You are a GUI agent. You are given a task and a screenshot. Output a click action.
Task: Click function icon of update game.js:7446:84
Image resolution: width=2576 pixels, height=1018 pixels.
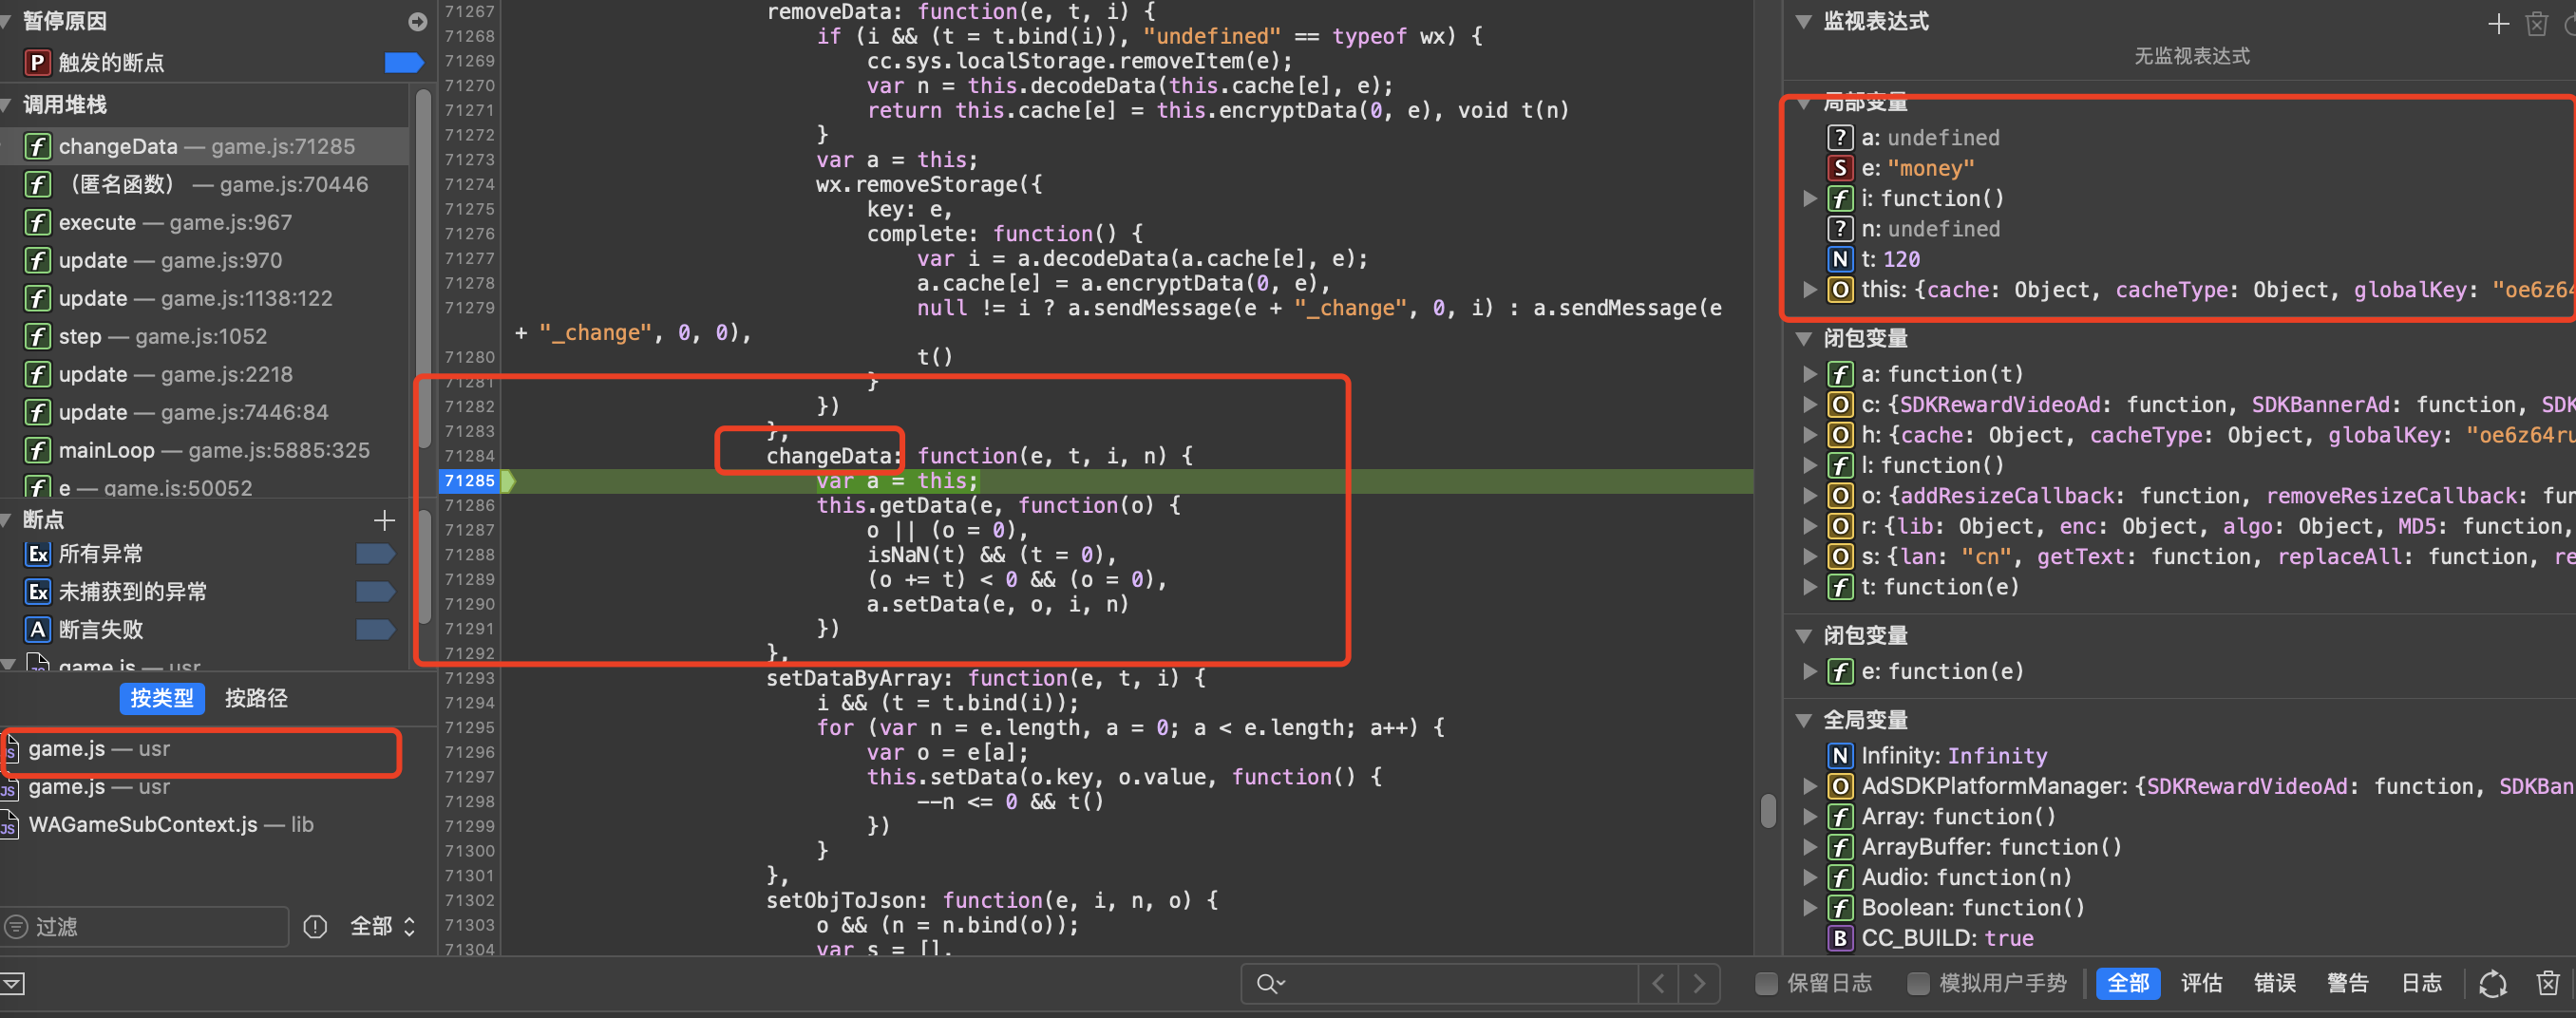37,413
